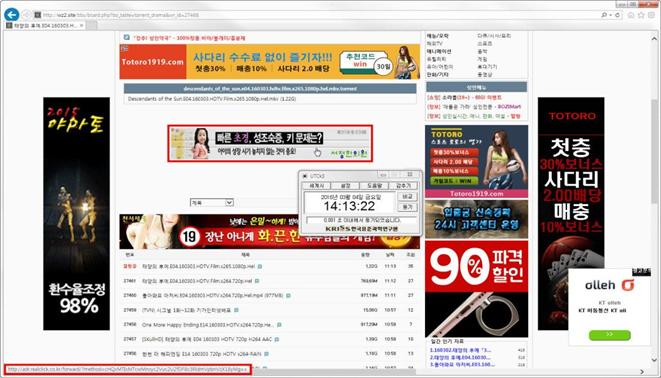This screenshot has width=661, height=378.
Task: Refresh the page with the reload icon
Action: click(618, 15)
